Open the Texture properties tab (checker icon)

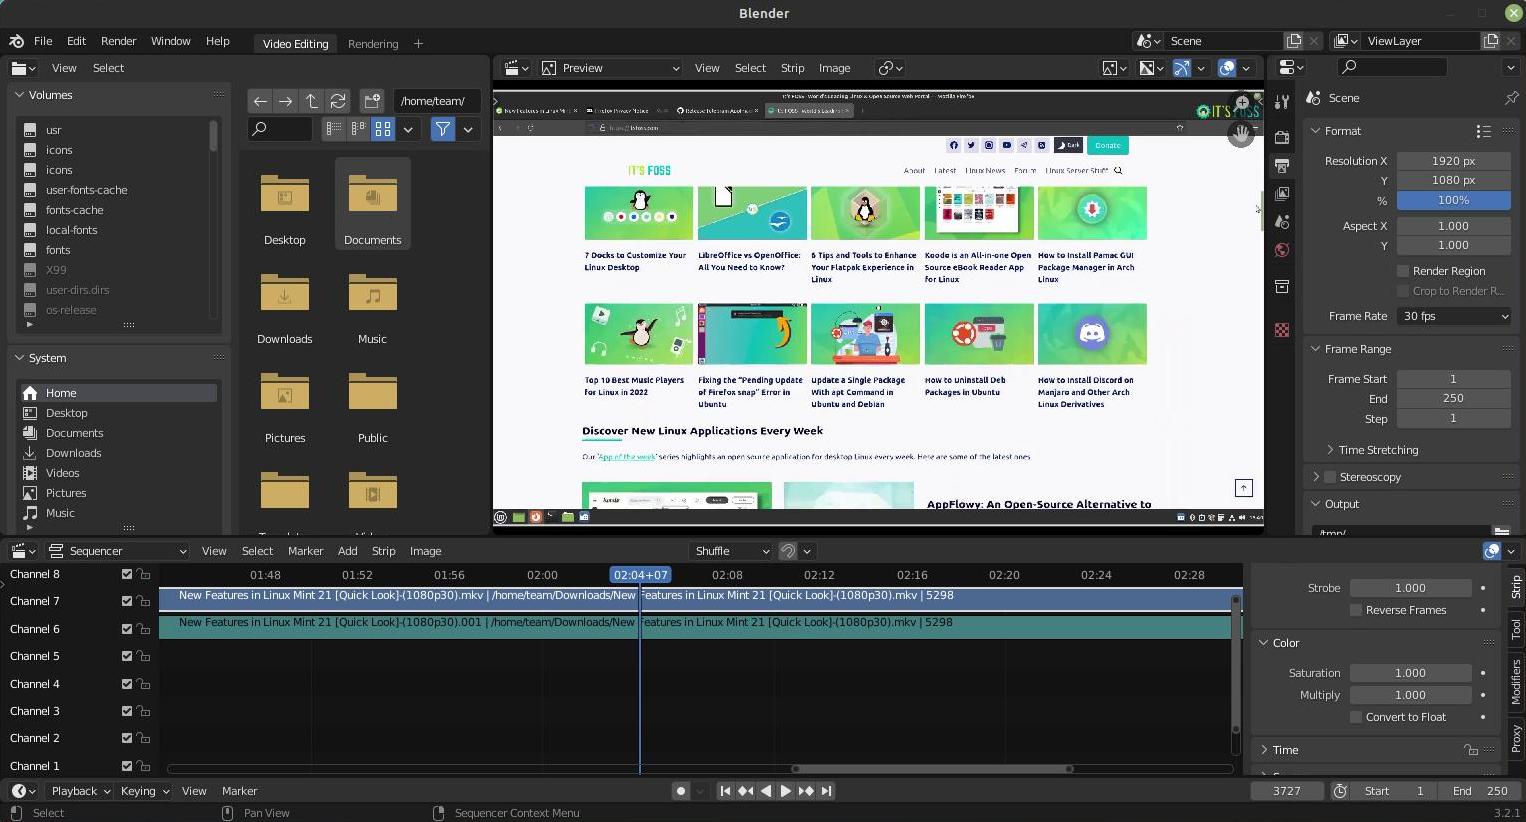[1282, 330]
